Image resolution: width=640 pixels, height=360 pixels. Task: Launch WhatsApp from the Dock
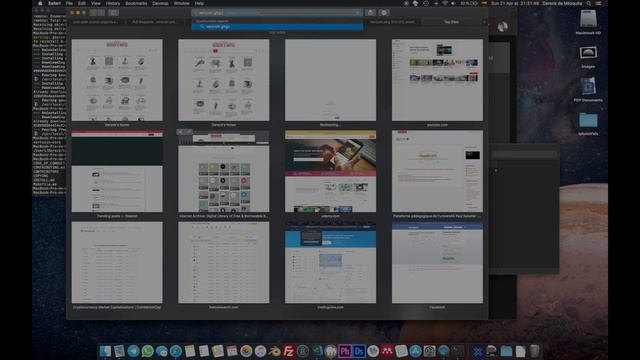147,351
